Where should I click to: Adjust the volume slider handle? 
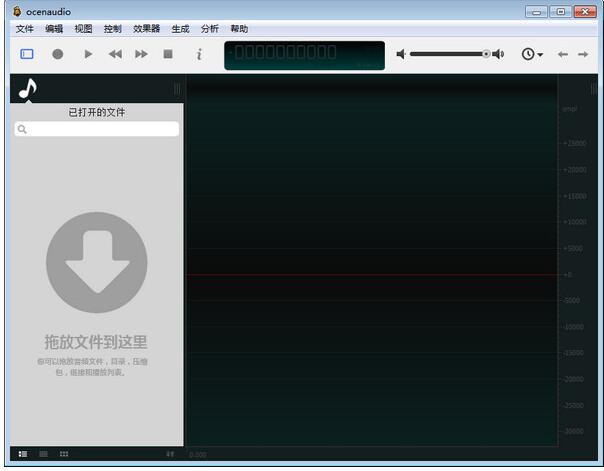[486, 54]
